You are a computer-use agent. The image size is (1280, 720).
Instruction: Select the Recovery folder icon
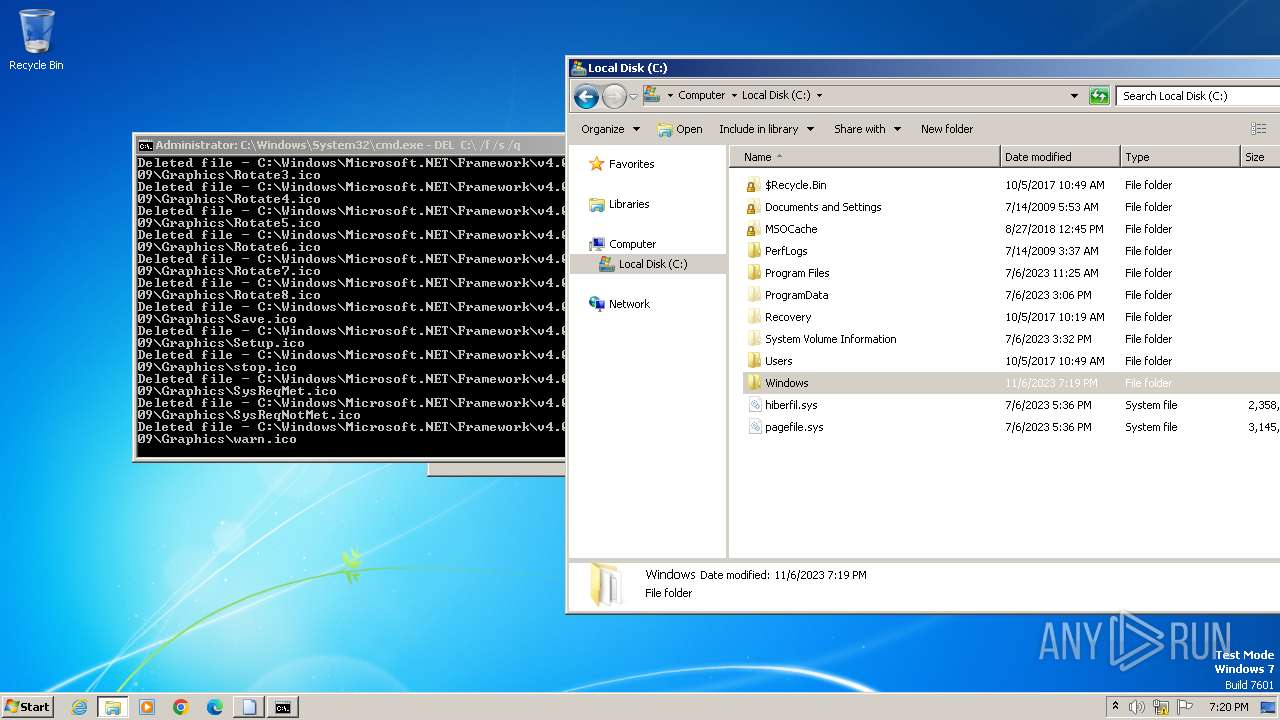(754, 317)
